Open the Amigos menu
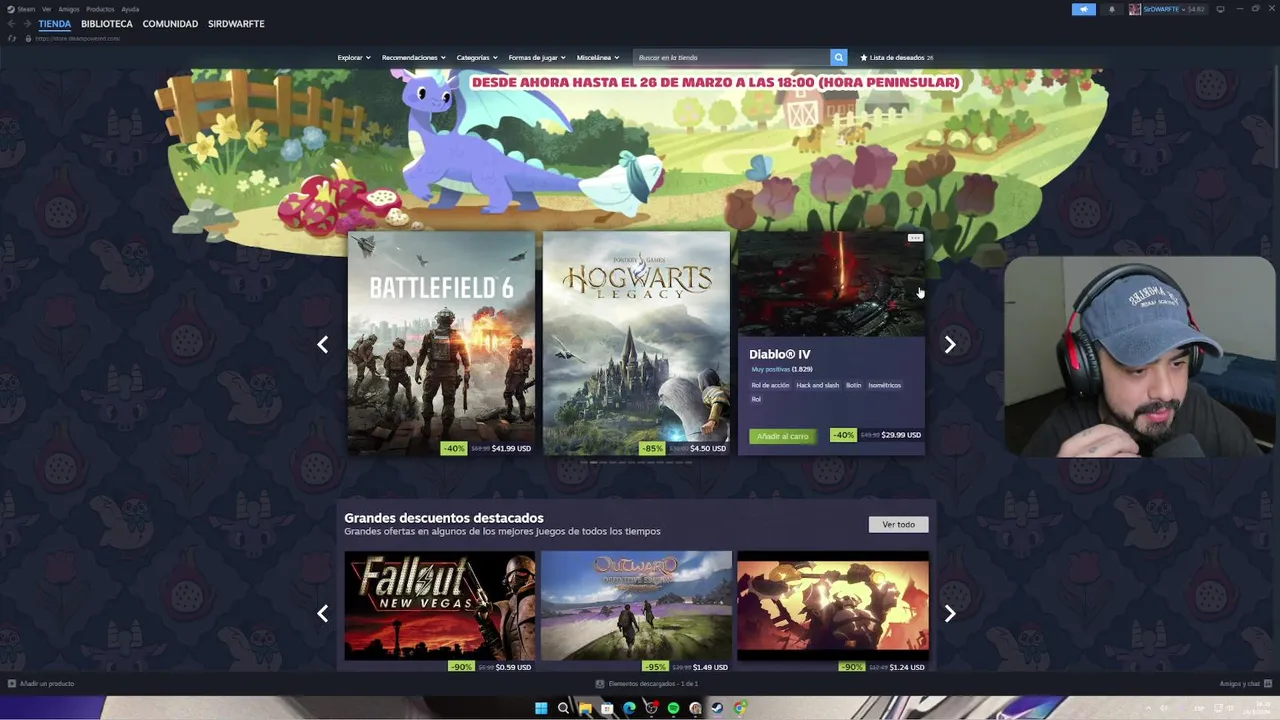Viewport: 1280px width, 720px height. [x=68, y=9]
